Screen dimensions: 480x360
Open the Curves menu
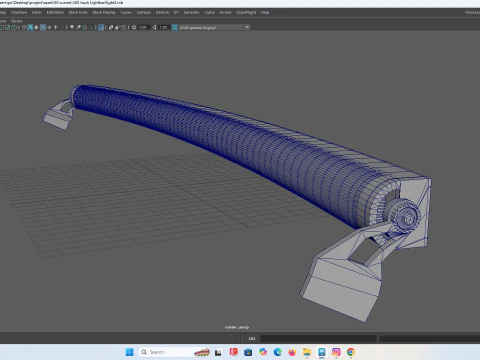pos(126,12)
